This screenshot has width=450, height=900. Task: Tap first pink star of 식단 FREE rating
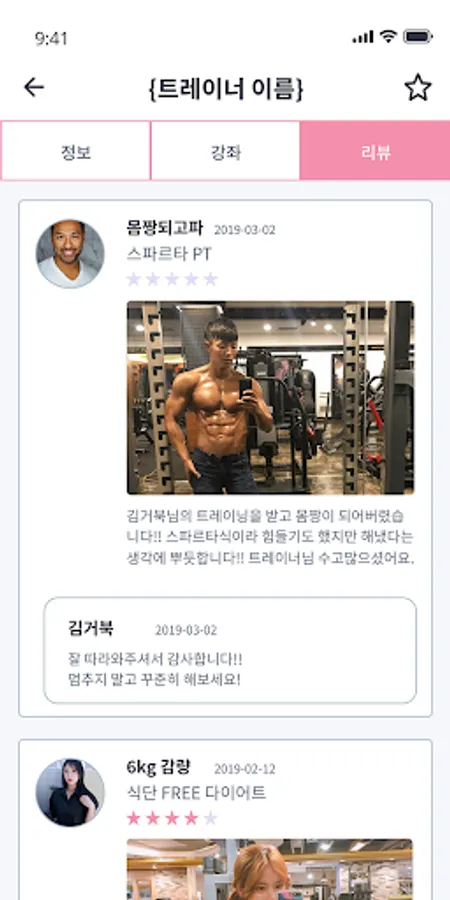[x=134, y=818]
